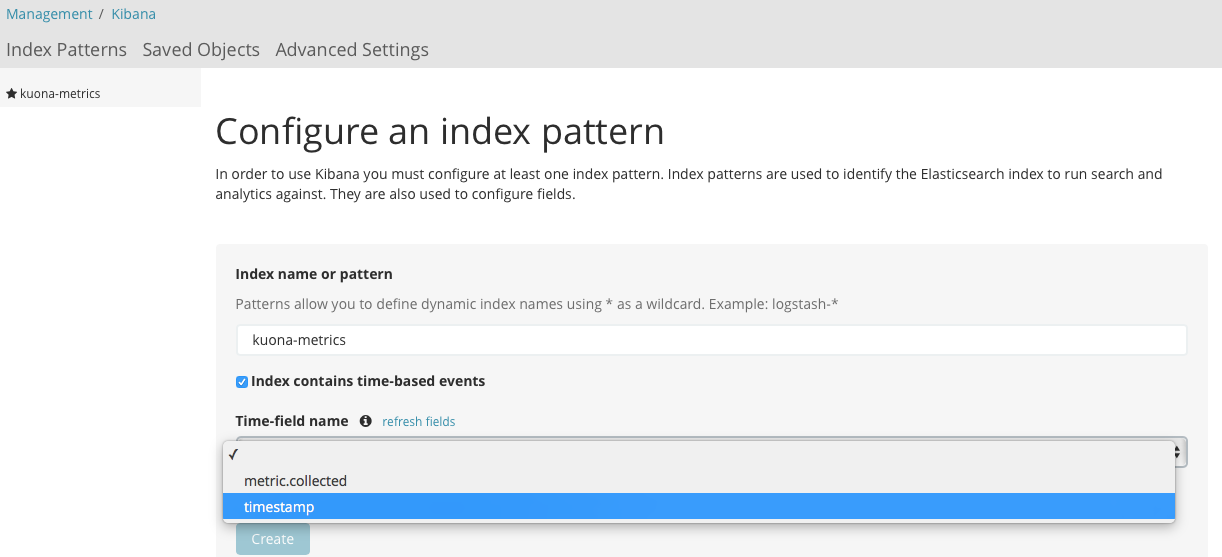Focus the index name input field
1222x557 pixels.
(711, 340)
